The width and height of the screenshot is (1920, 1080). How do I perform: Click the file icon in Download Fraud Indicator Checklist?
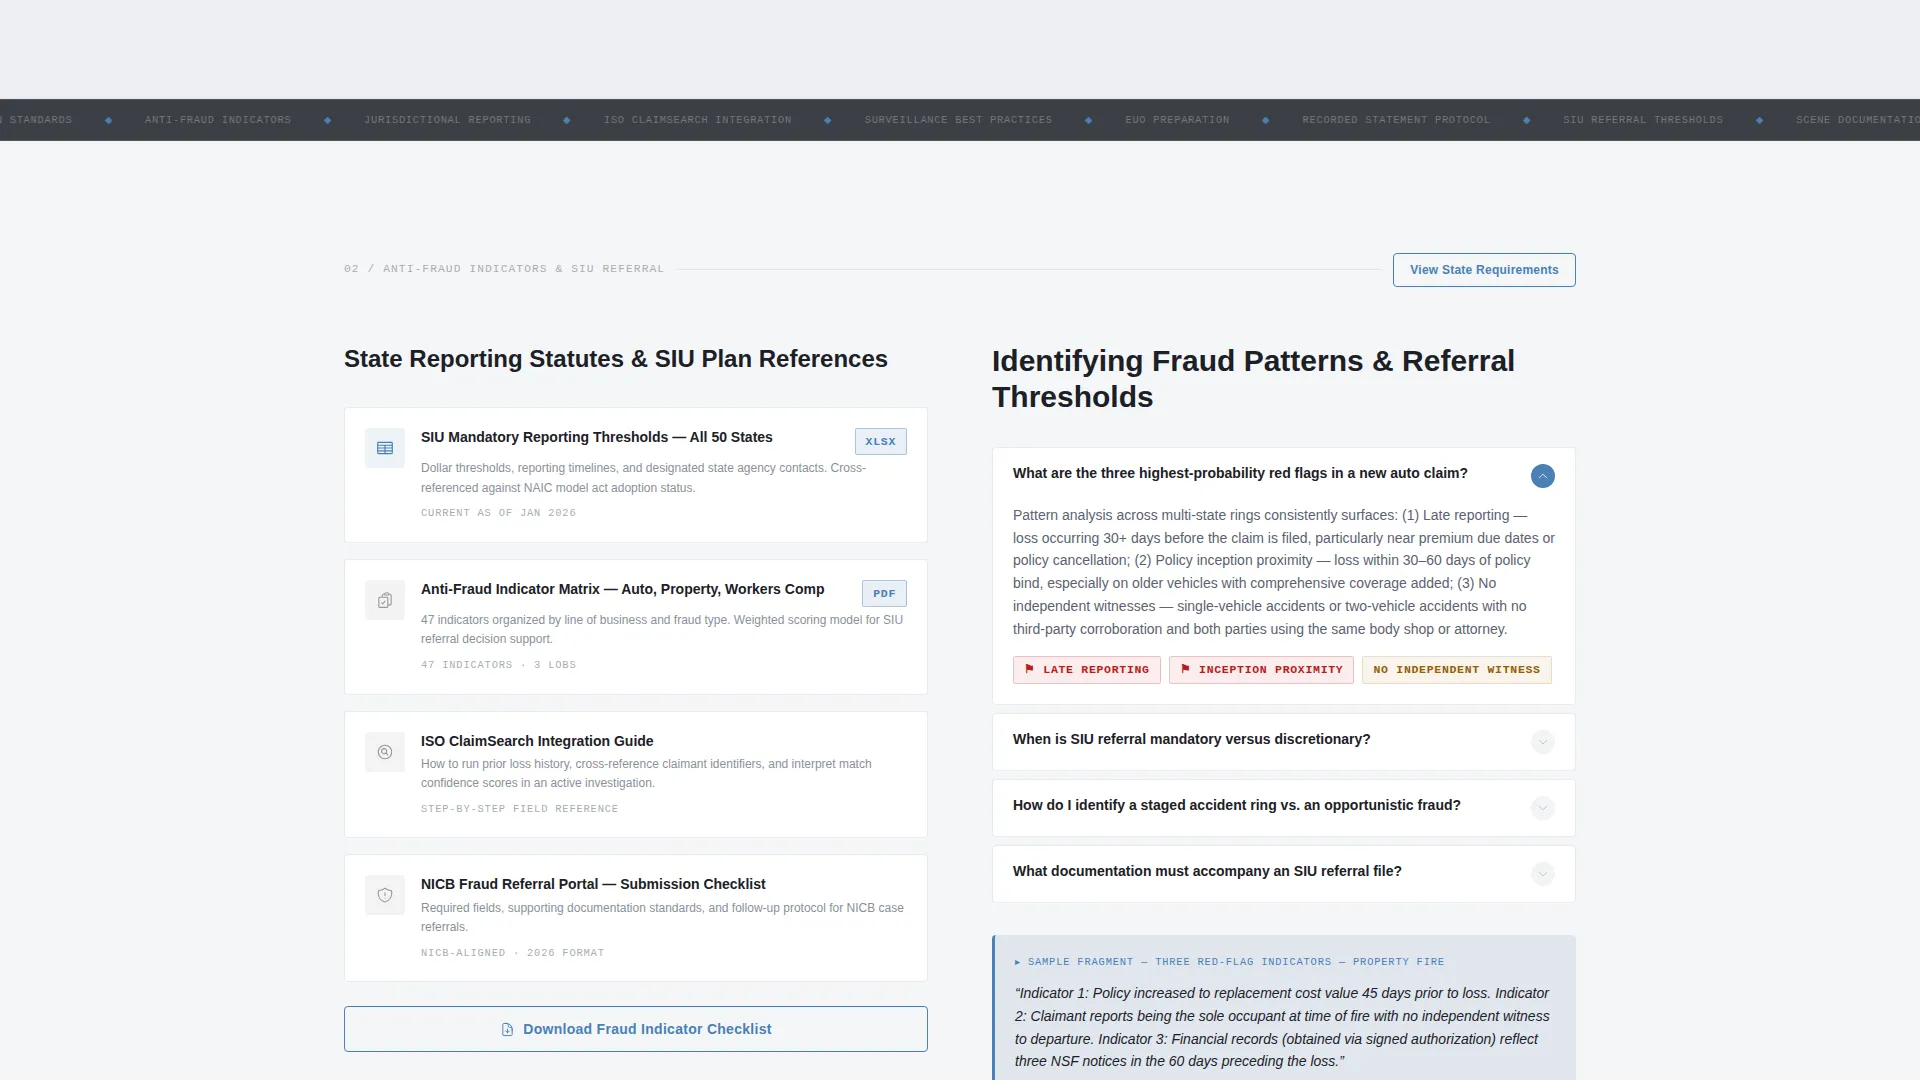click(507, 1029)
